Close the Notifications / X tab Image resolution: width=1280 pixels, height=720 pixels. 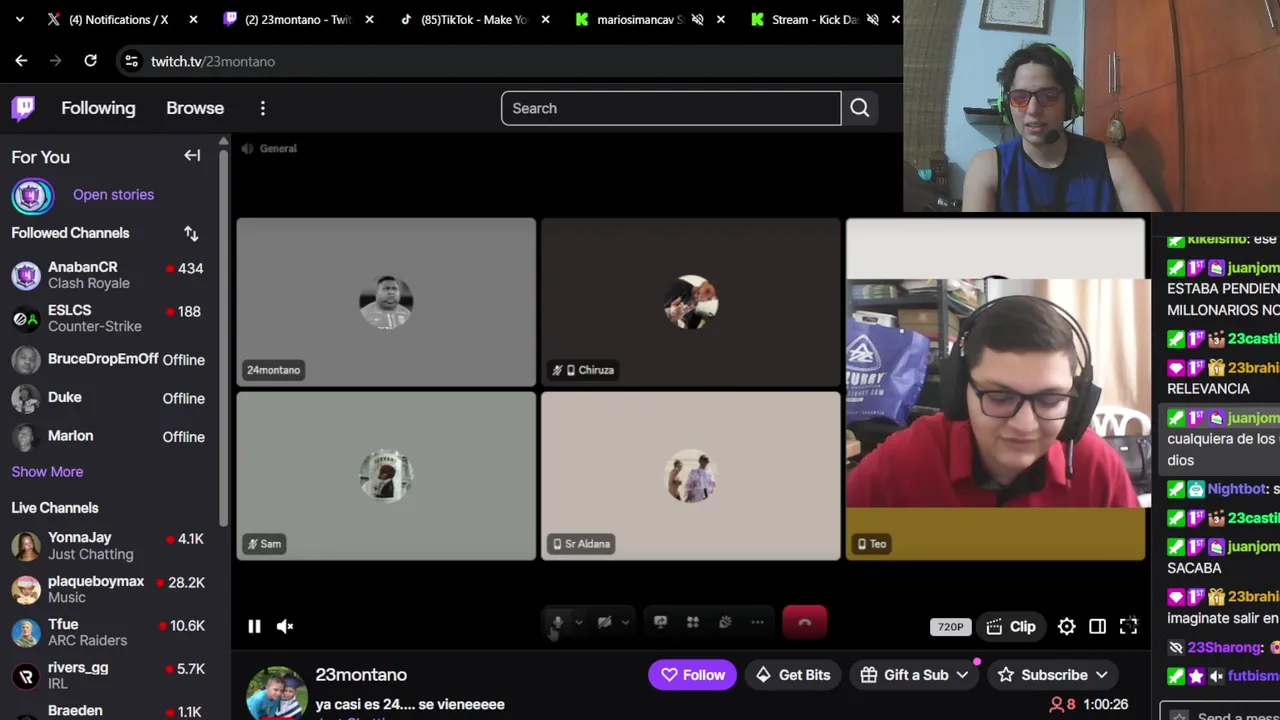point(193,19)
